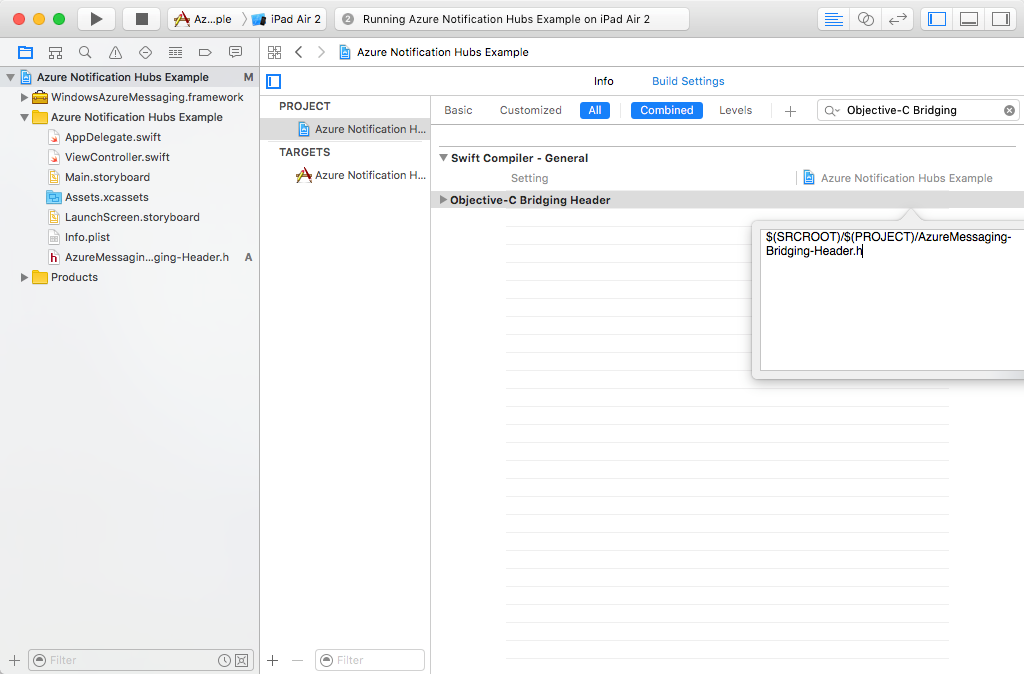Open the Info tab

coord(604,81)
